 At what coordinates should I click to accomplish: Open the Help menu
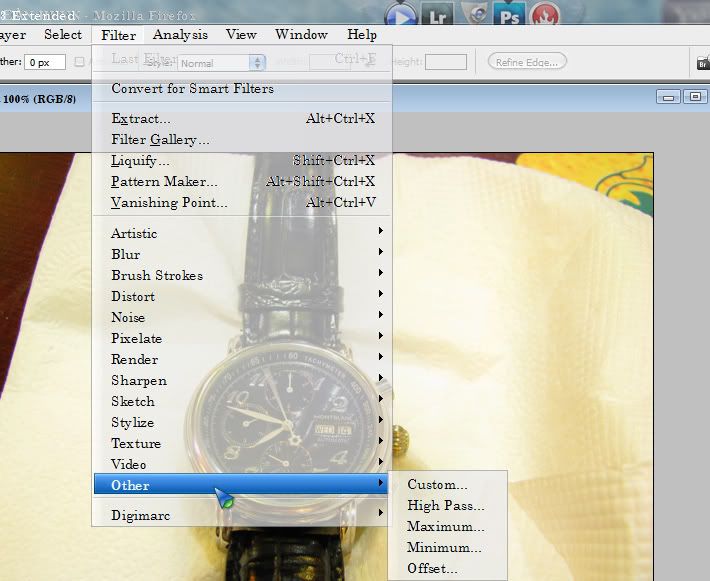click(x=362, y=35)
